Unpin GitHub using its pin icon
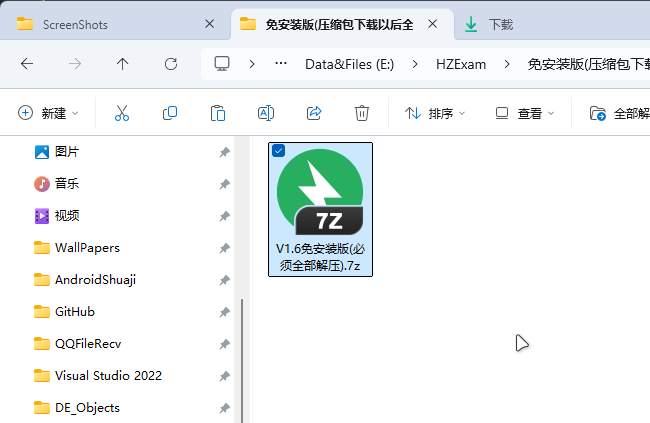Viewport: 650px width, 423px height. click(224, 312)
